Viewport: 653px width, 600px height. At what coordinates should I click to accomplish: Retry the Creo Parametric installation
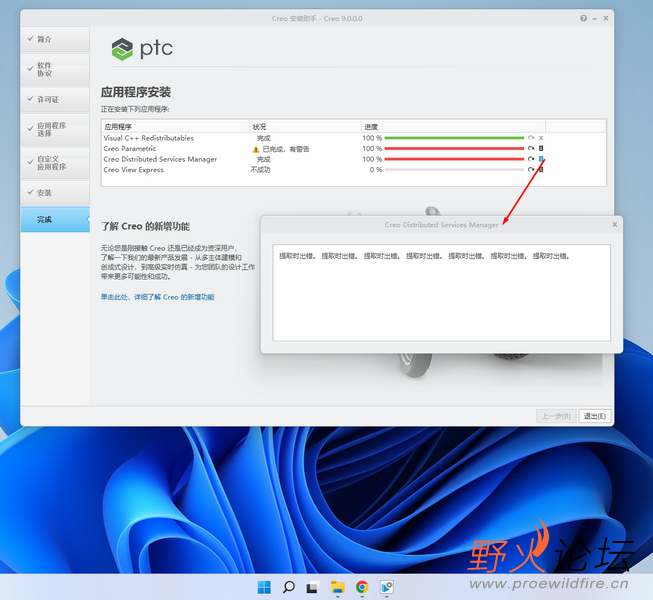pos(531,148)
